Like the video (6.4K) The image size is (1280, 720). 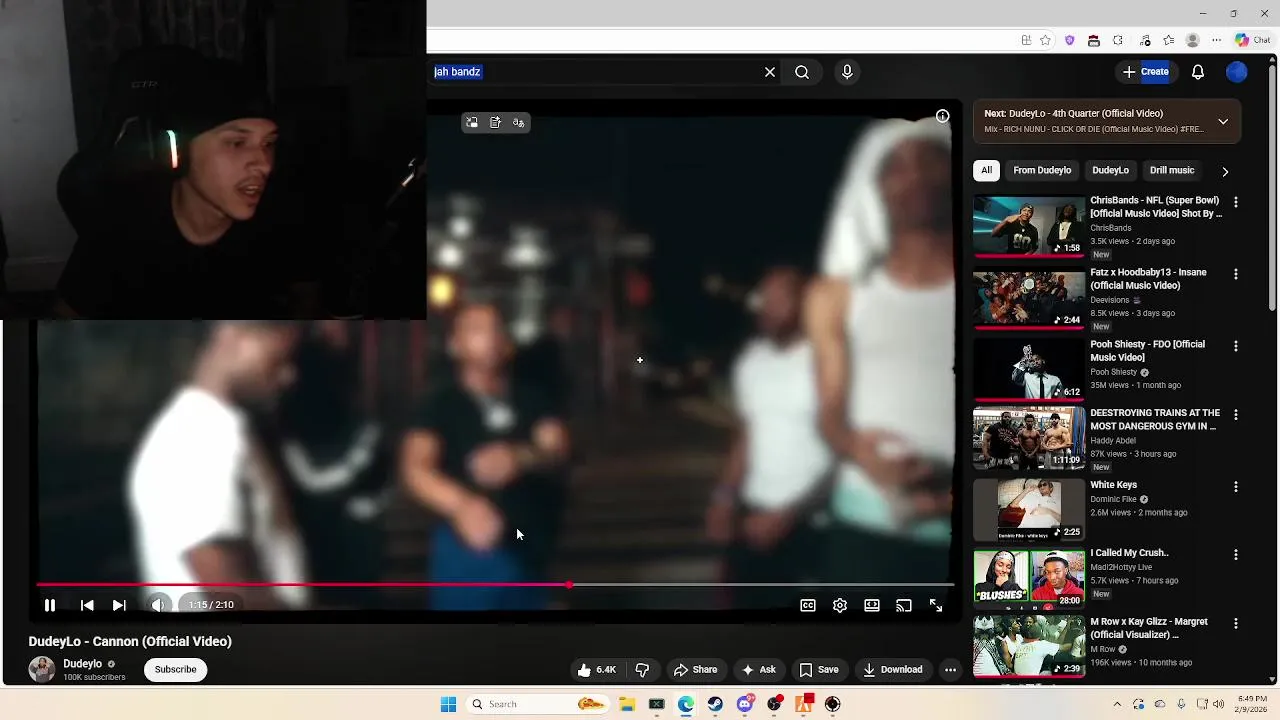coord(596,670)
